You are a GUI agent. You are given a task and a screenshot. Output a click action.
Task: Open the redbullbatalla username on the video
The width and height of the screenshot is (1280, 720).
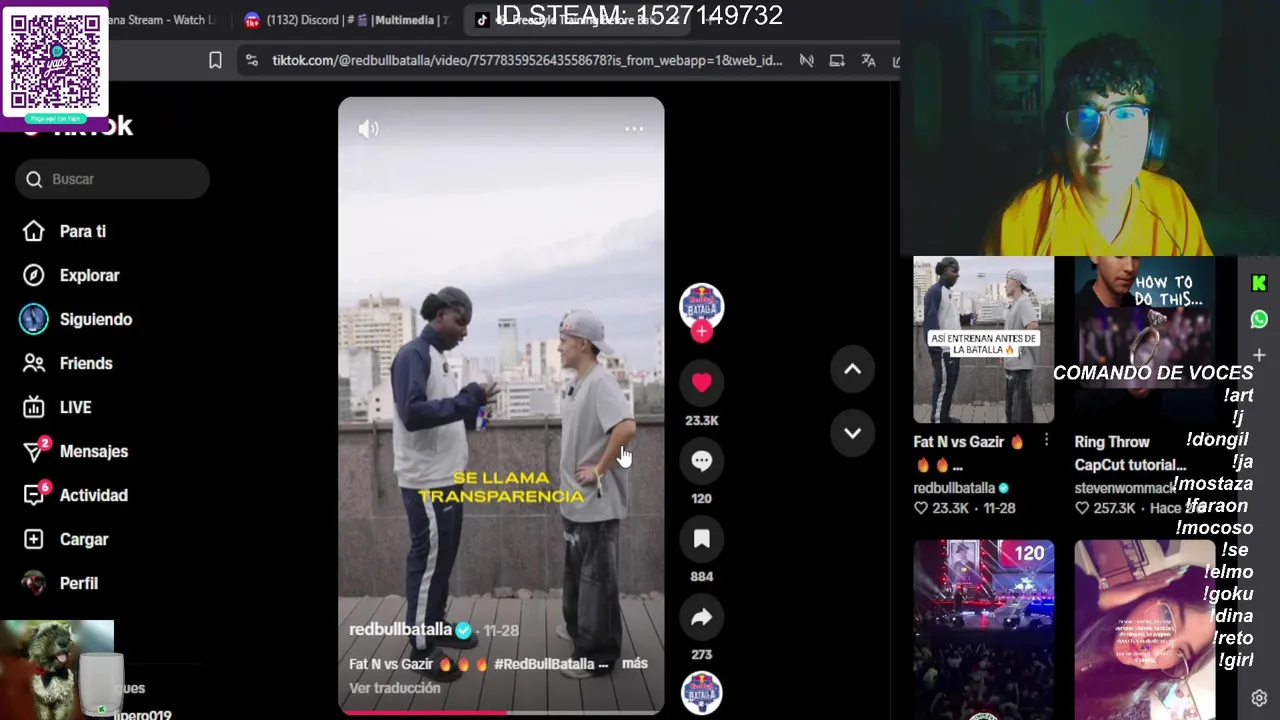[x=400, y=630]
